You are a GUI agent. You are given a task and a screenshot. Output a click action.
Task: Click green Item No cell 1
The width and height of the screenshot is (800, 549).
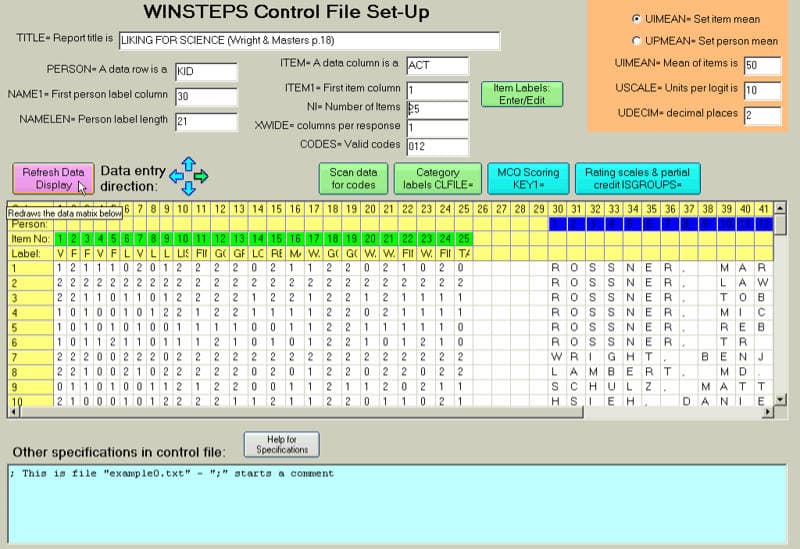pyautogui.click(x=60, y=238)
